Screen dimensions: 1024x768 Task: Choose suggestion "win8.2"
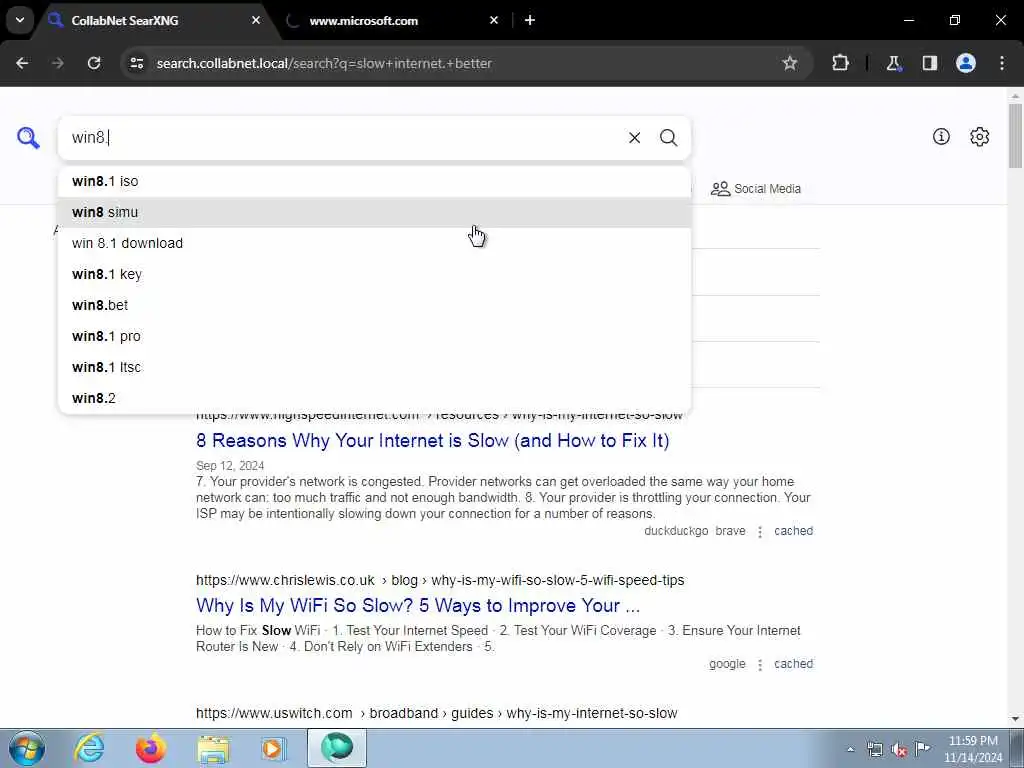coord(374,398)
